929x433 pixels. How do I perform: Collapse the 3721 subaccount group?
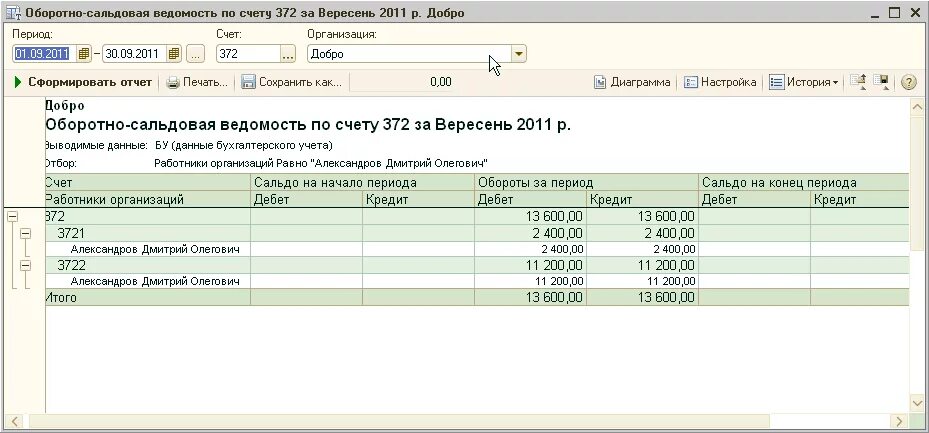(x=25, y=234)
